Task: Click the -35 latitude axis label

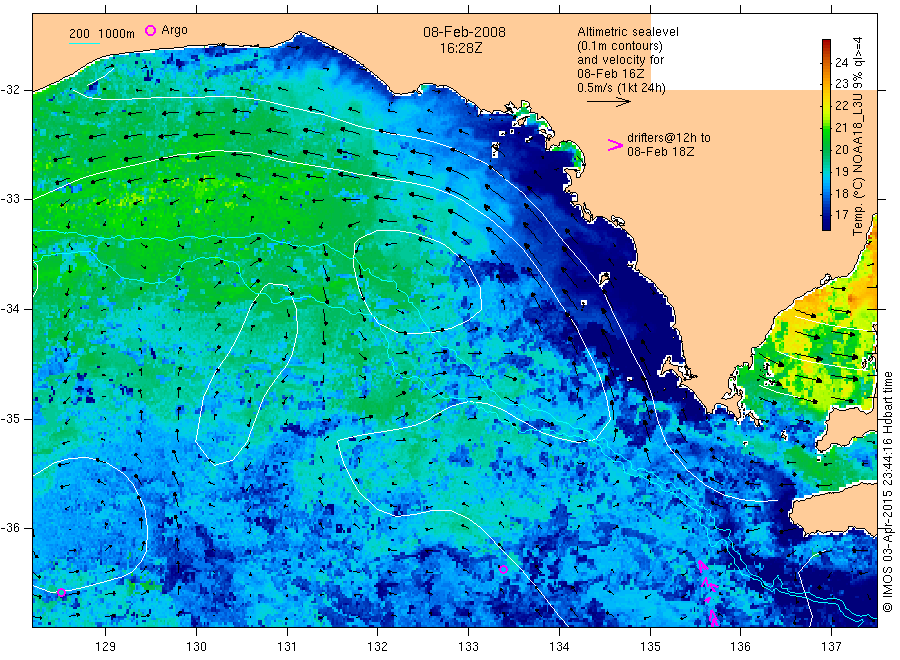Action: pos(10,419)
